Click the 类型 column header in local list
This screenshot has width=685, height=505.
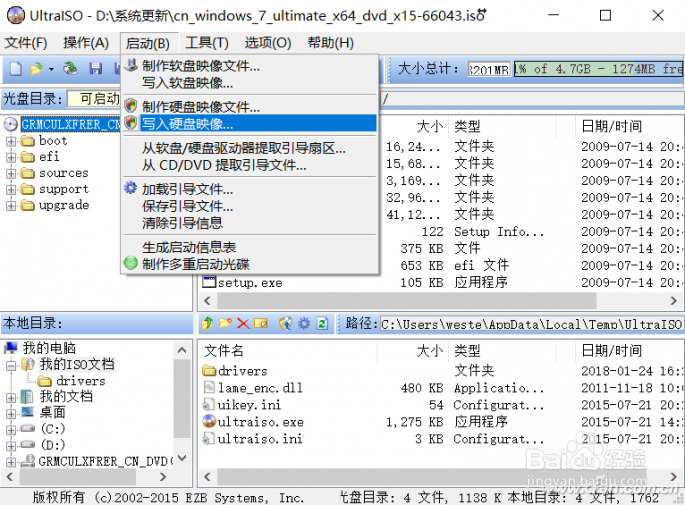click(x=502, y=351)
